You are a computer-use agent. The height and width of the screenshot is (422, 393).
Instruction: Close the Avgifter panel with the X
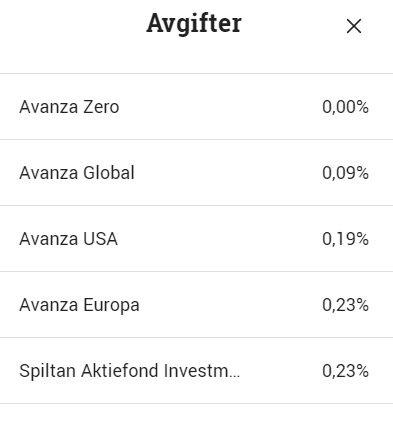point(354,26)
